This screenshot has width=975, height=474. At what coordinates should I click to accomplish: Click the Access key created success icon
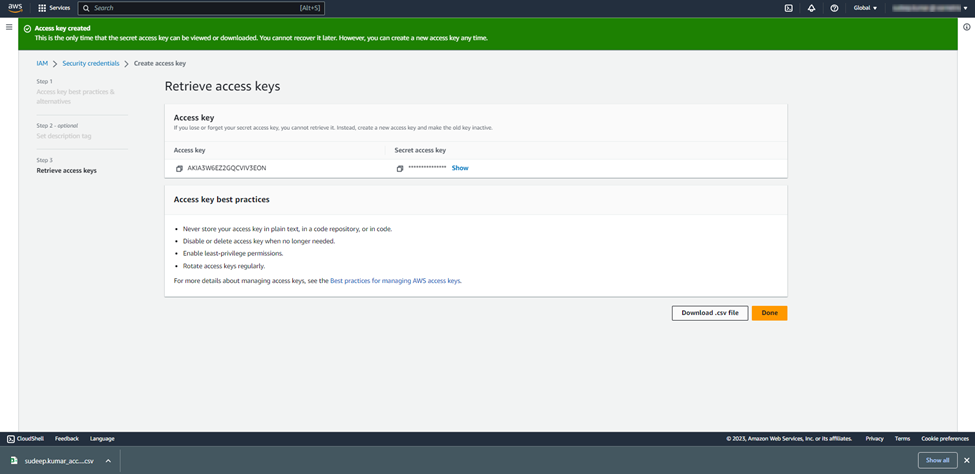tap(27, 29)
